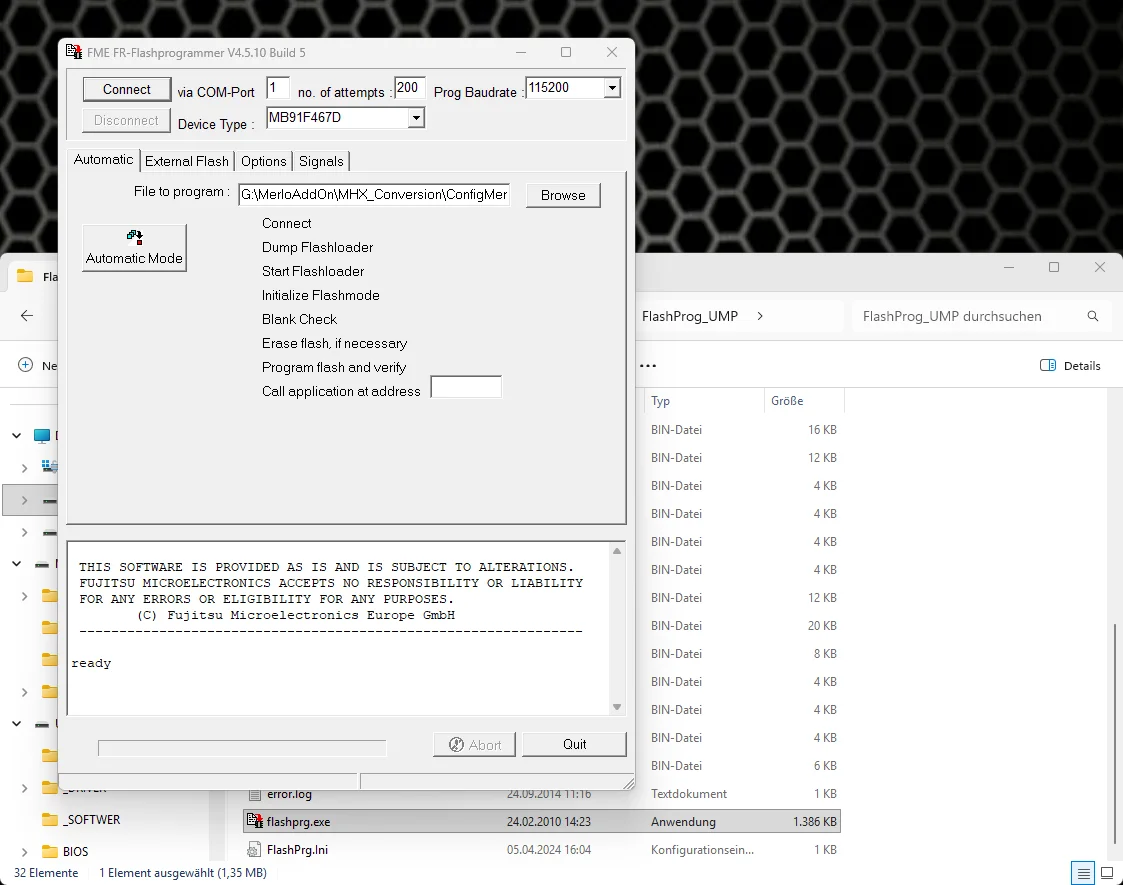Image resolution: width=1123 pixels, height=885 pixels.
Task: Click the Call application at address input field
Action: coord(465,386)
